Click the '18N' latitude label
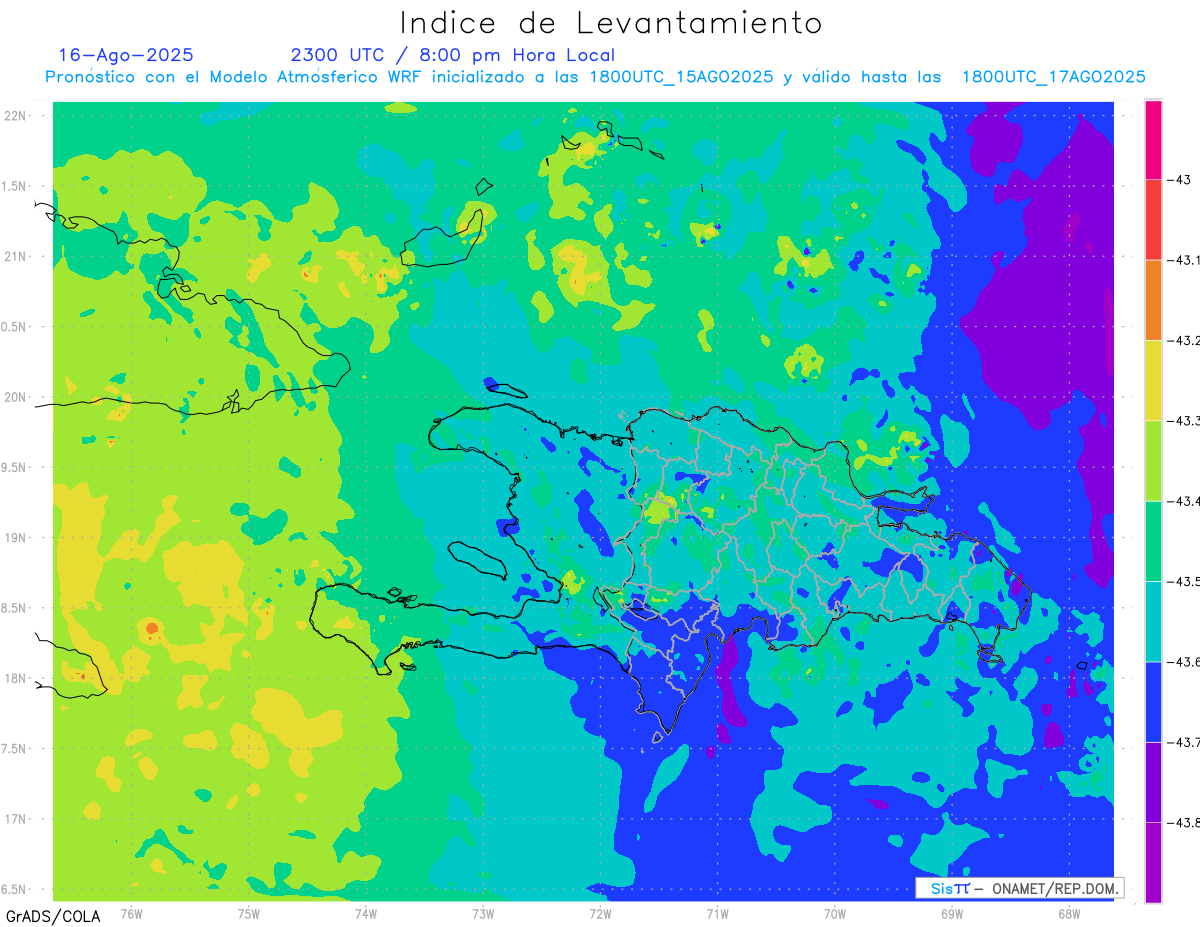 tap(16, 678)
